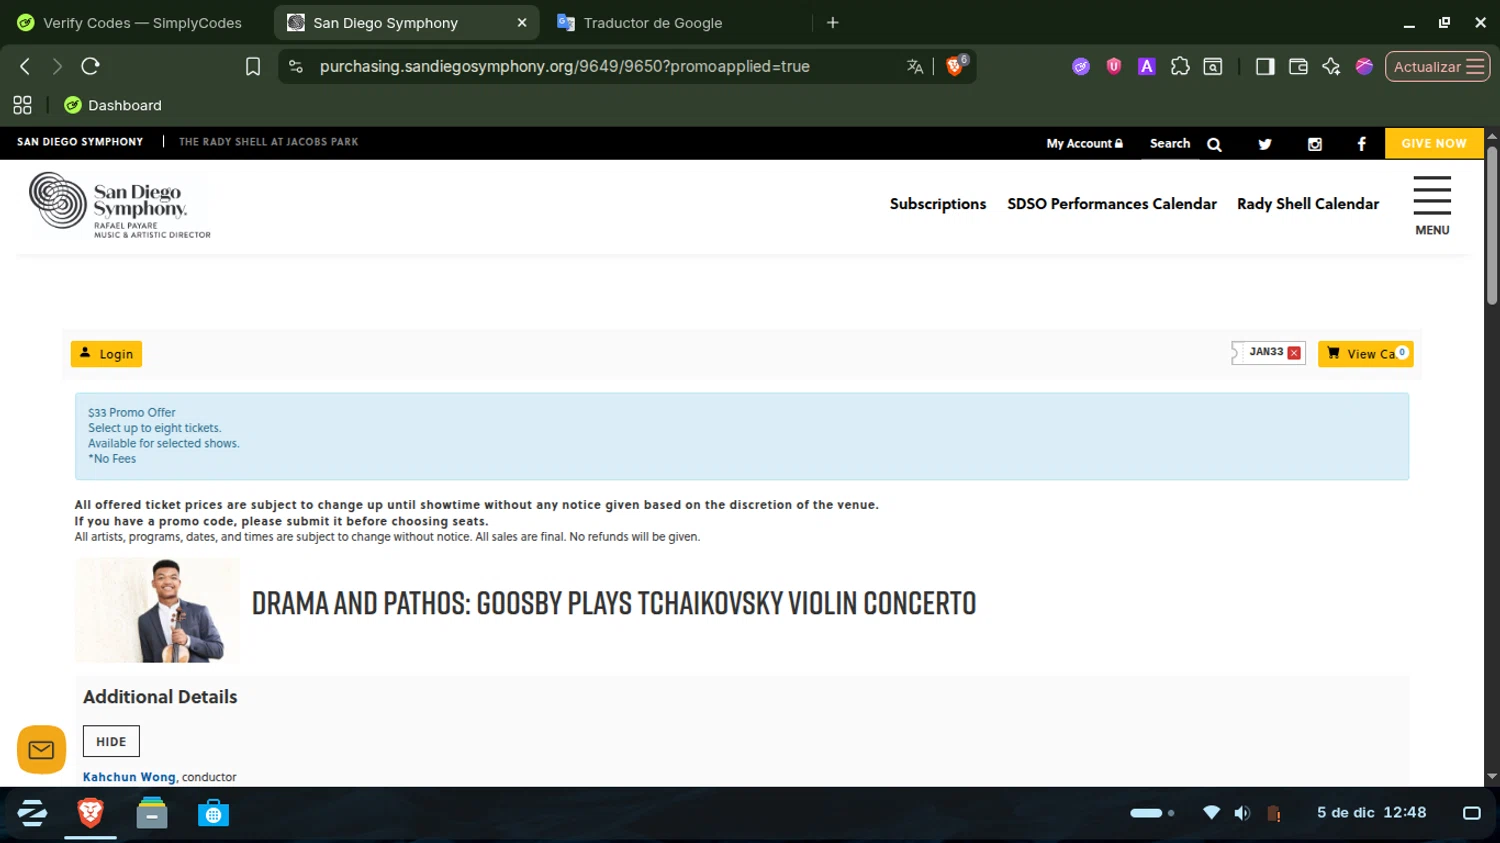Viewport: 1500px width, 843px height.
Task: Open the browser extensions puzzle icon
Action: (x=1180, y=66)
